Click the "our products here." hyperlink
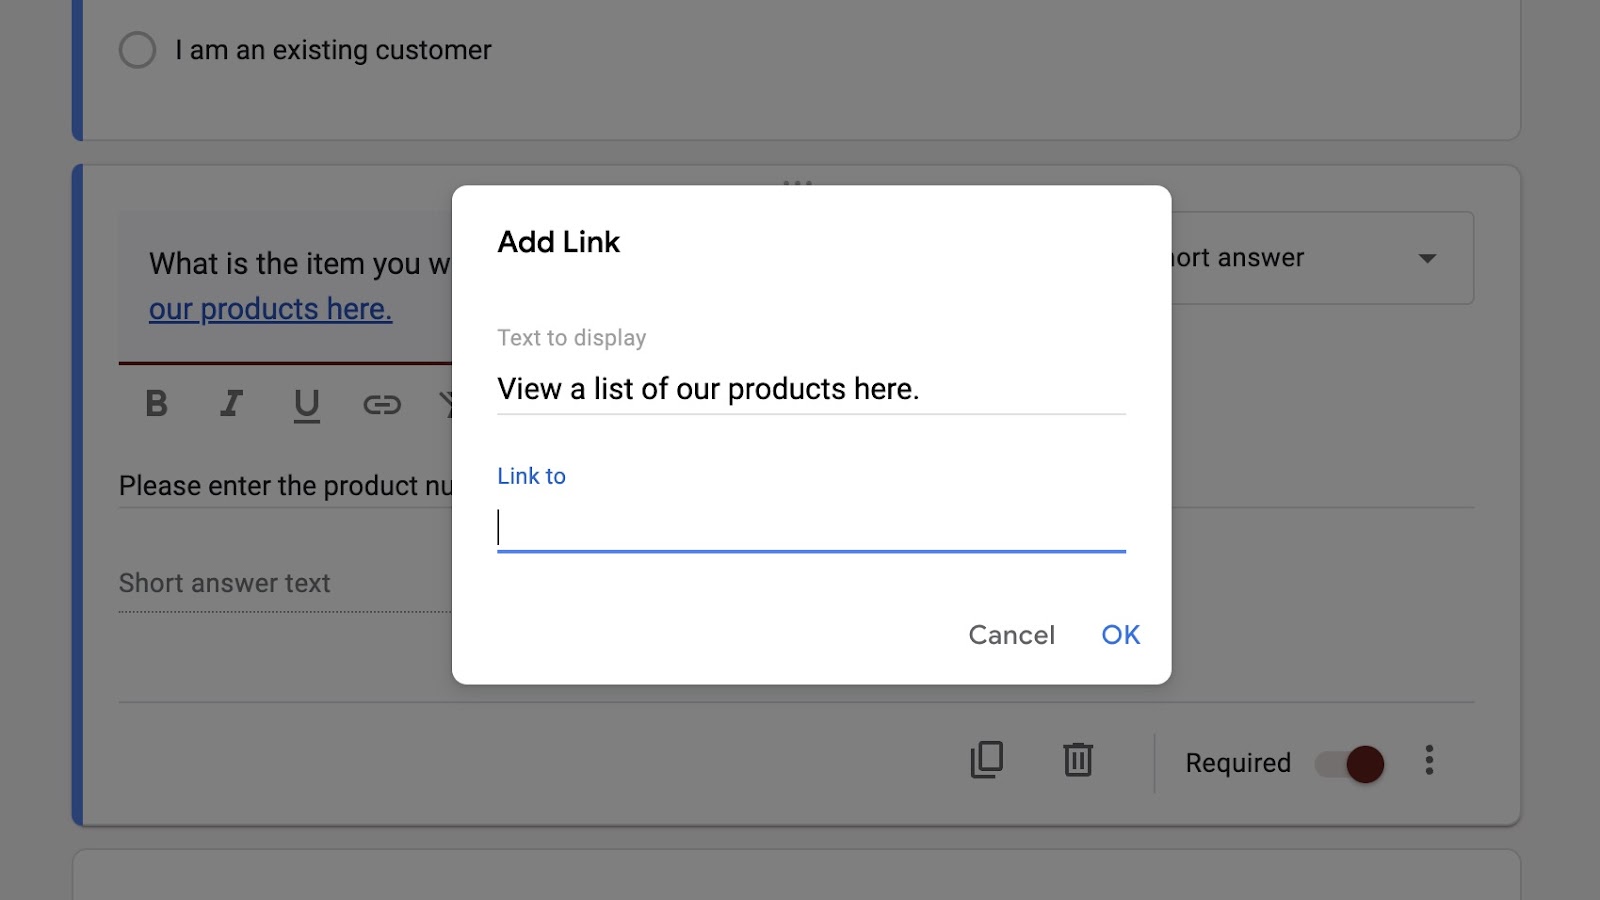This screenshot has height=900, width=1600. (270, 310)
